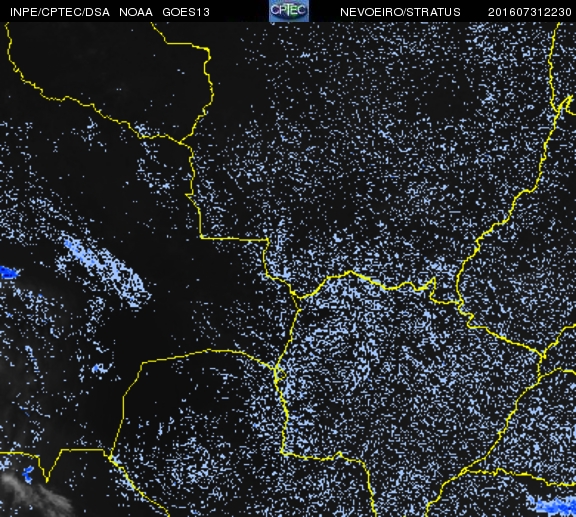
Task: Click the 201607312230 timestamp
Action: pyautogui.click(x=530, y=12)
